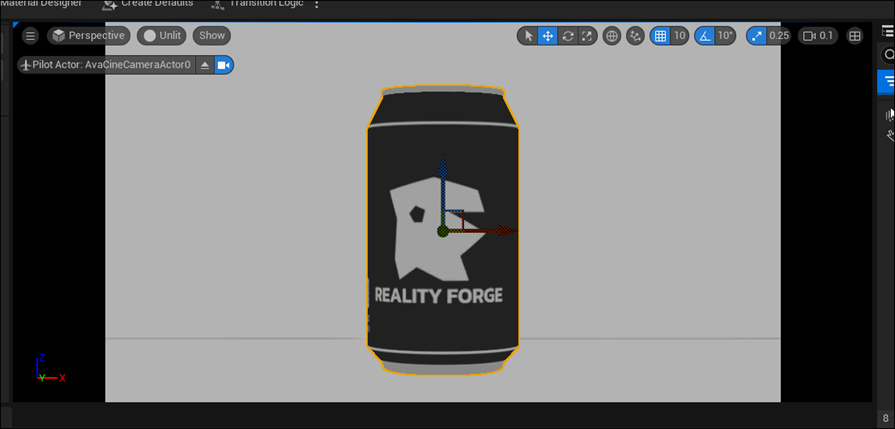Open the Perspective view mode dropdown

pos(88,36)
